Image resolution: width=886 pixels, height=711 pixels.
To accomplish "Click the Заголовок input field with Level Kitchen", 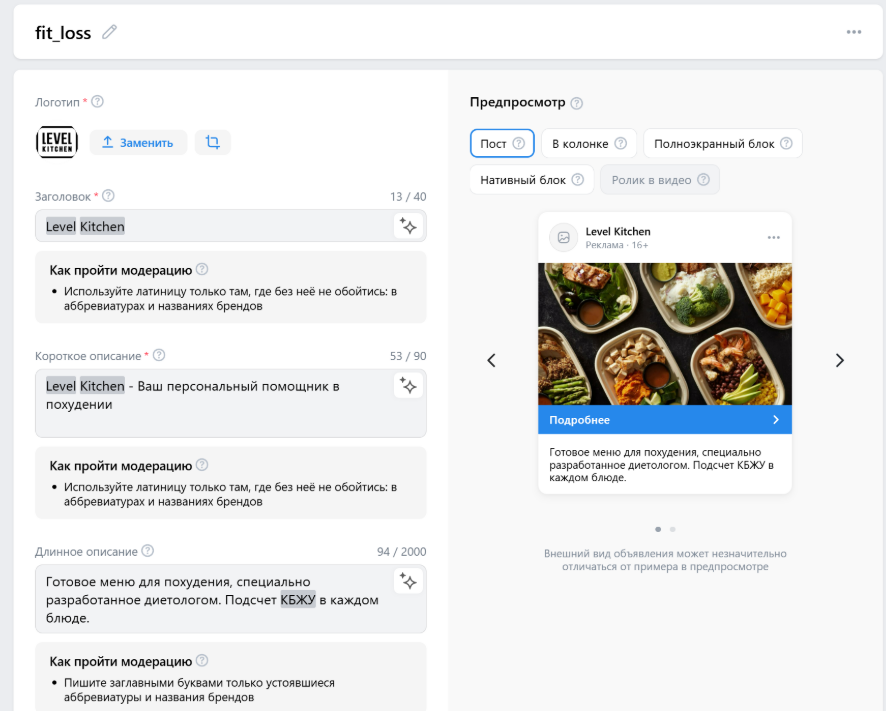I will [231, 226].
